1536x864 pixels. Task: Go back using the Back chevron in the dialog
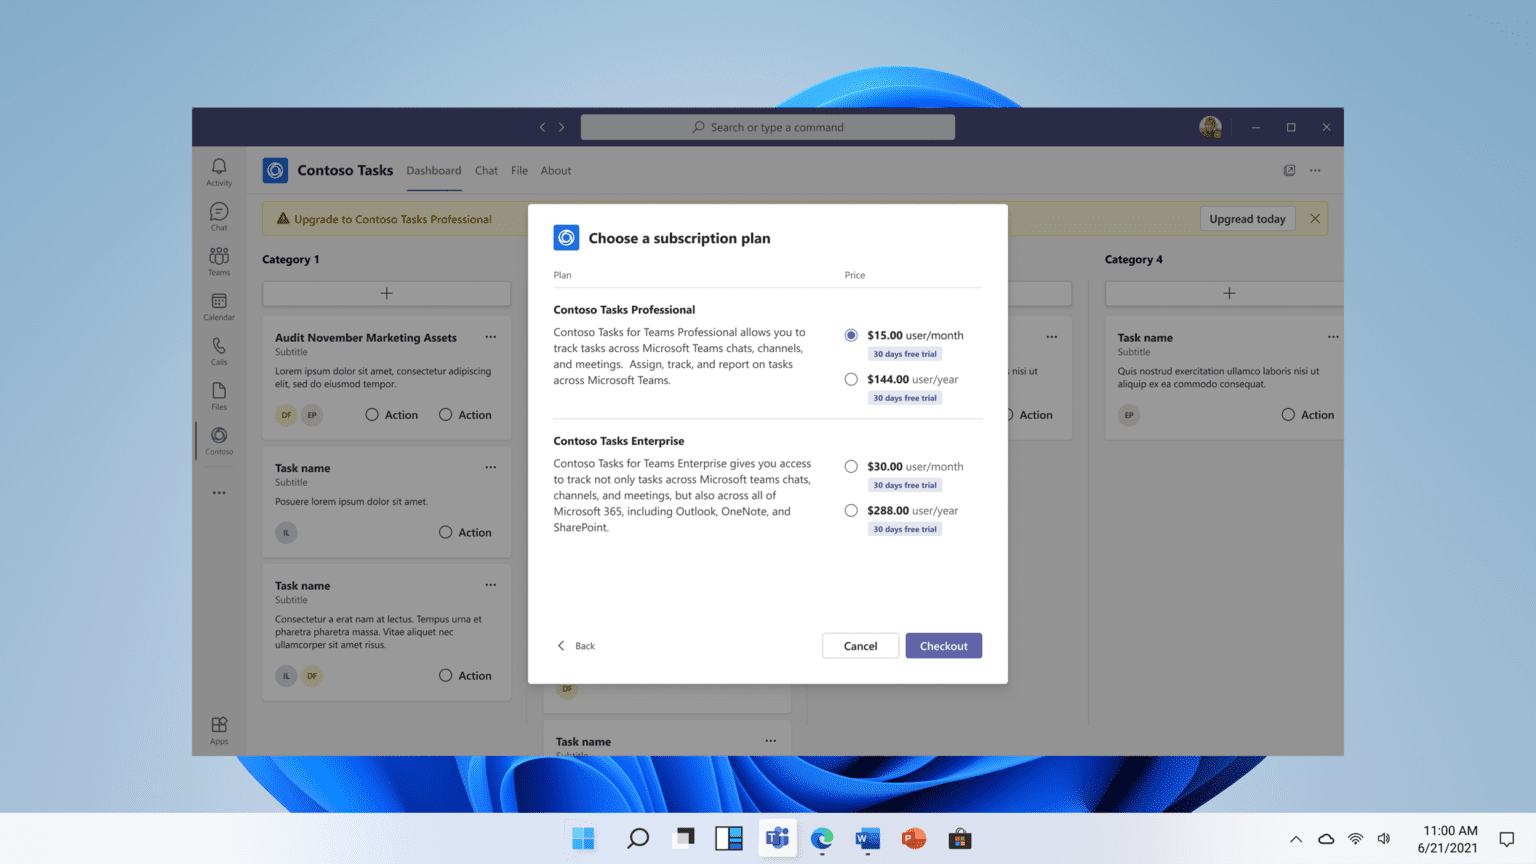[x=575, y=645]
